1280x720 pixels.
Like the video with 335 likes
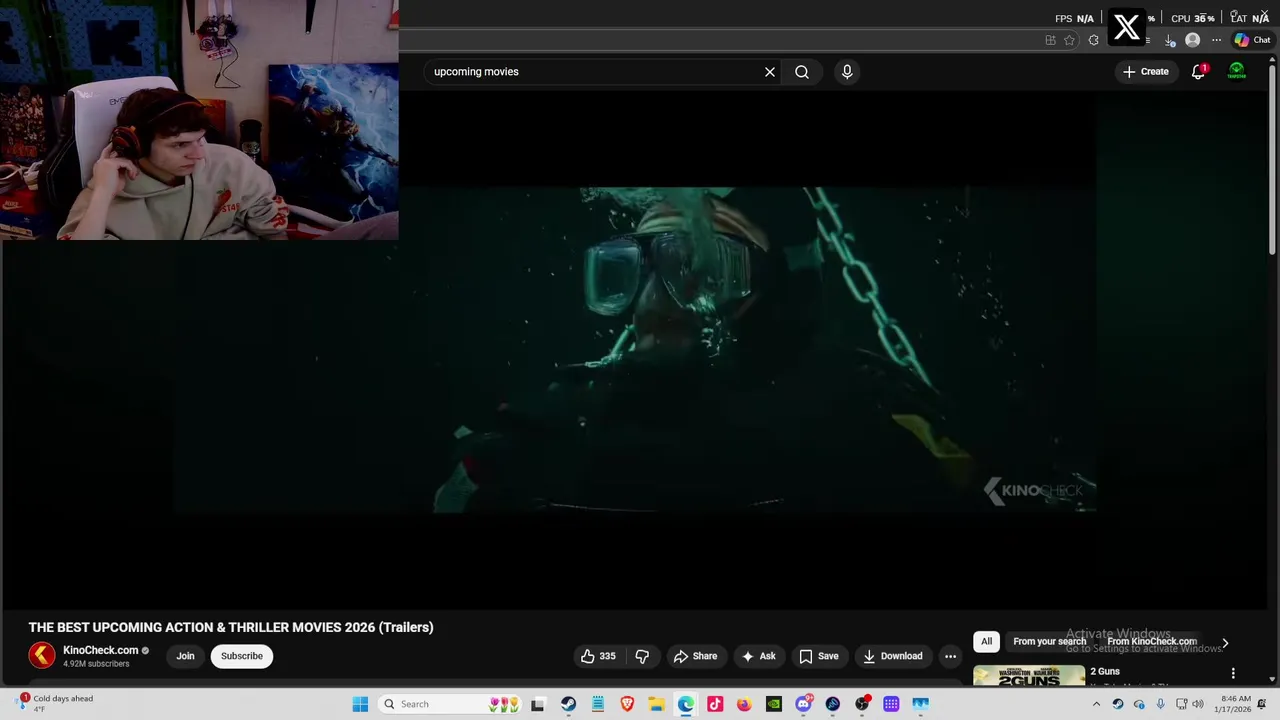pos(598,656)
